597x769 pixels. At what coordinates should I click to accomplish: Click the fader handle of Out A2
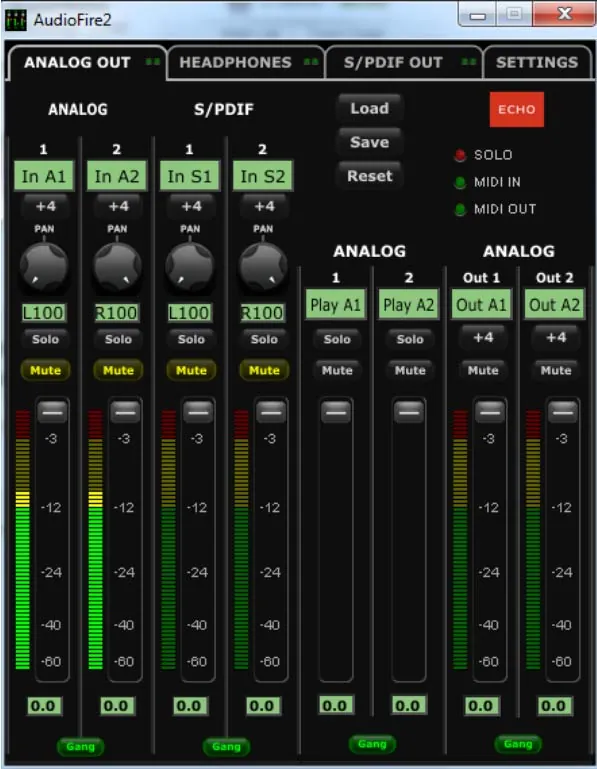[x=563, y=412]
